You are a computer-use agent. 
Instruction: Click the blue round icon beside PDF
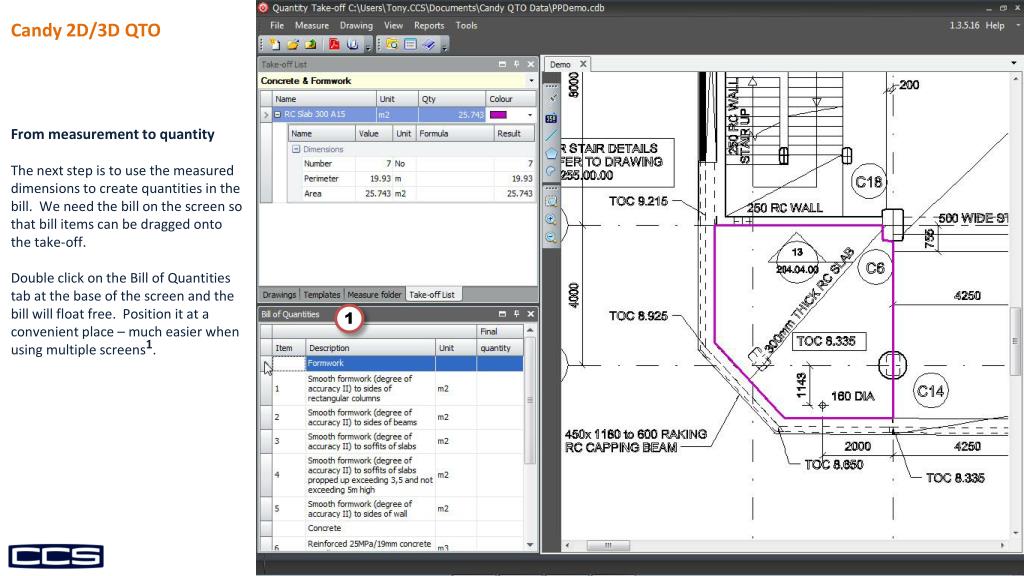tap(352, 44)
